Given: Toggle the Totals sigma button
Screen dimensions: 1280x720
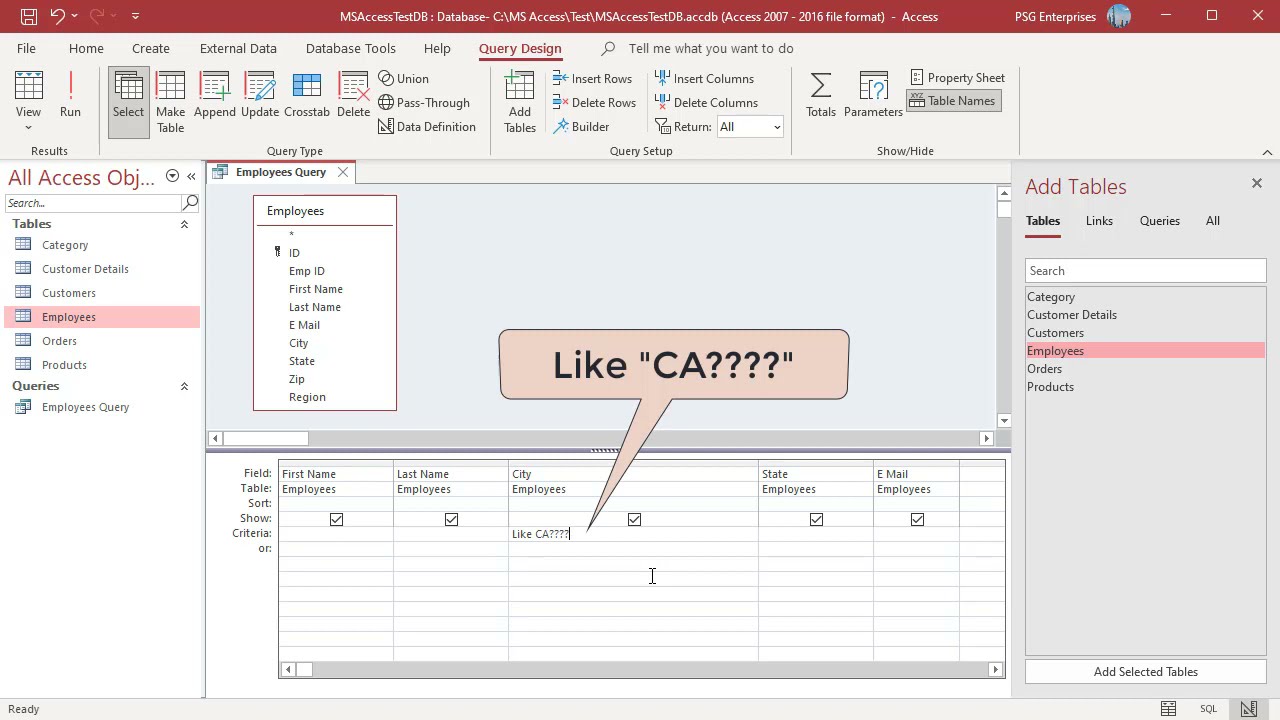Looking at the screenshot, I should pyautogui.click(x=821, y=96).
